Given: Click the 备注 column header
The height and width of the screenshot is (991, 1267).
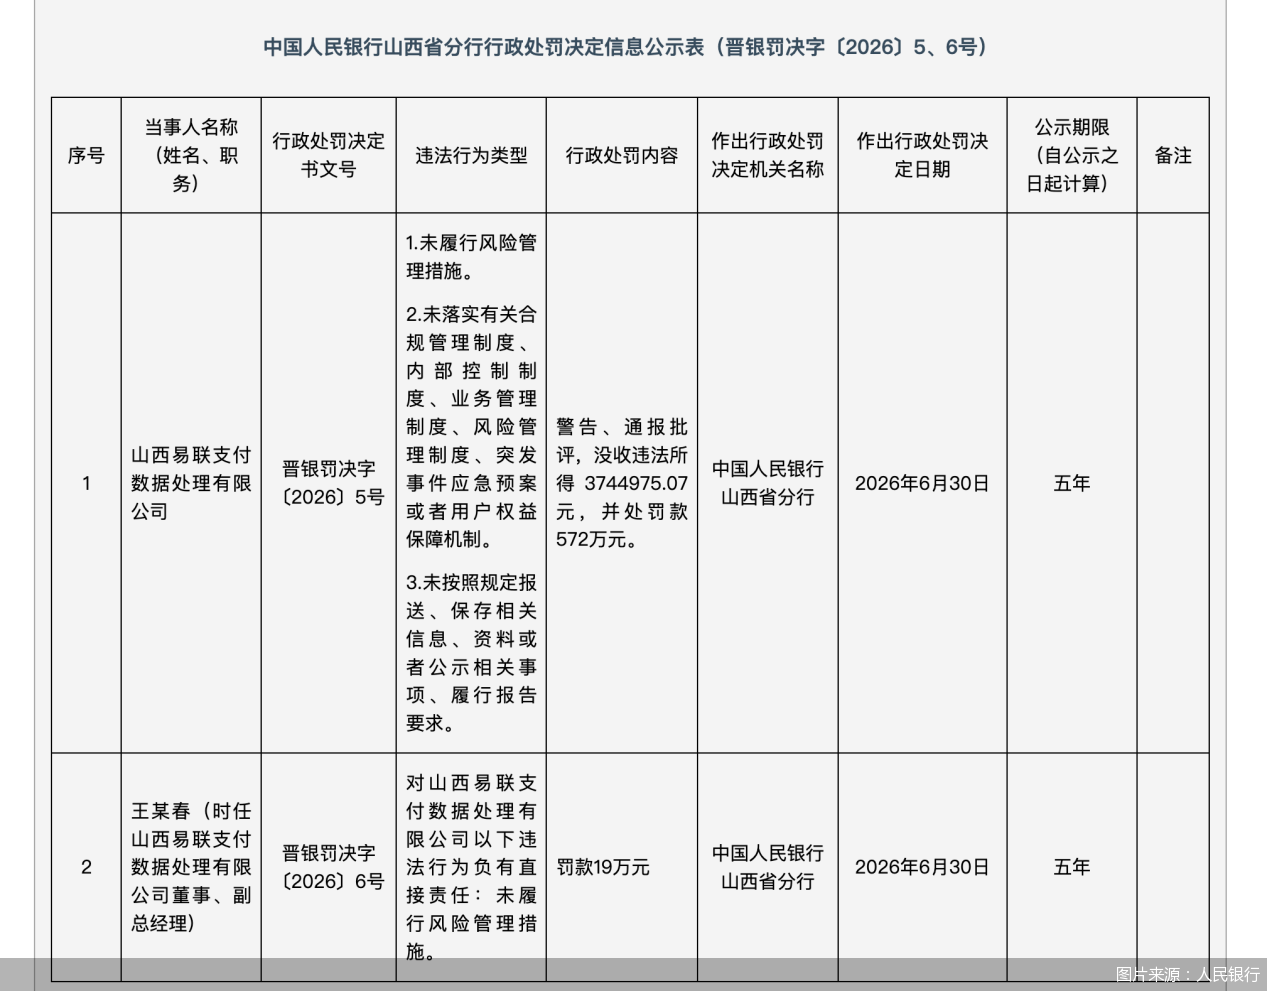Looking at the screenshot, I should tap(1173, 155).
